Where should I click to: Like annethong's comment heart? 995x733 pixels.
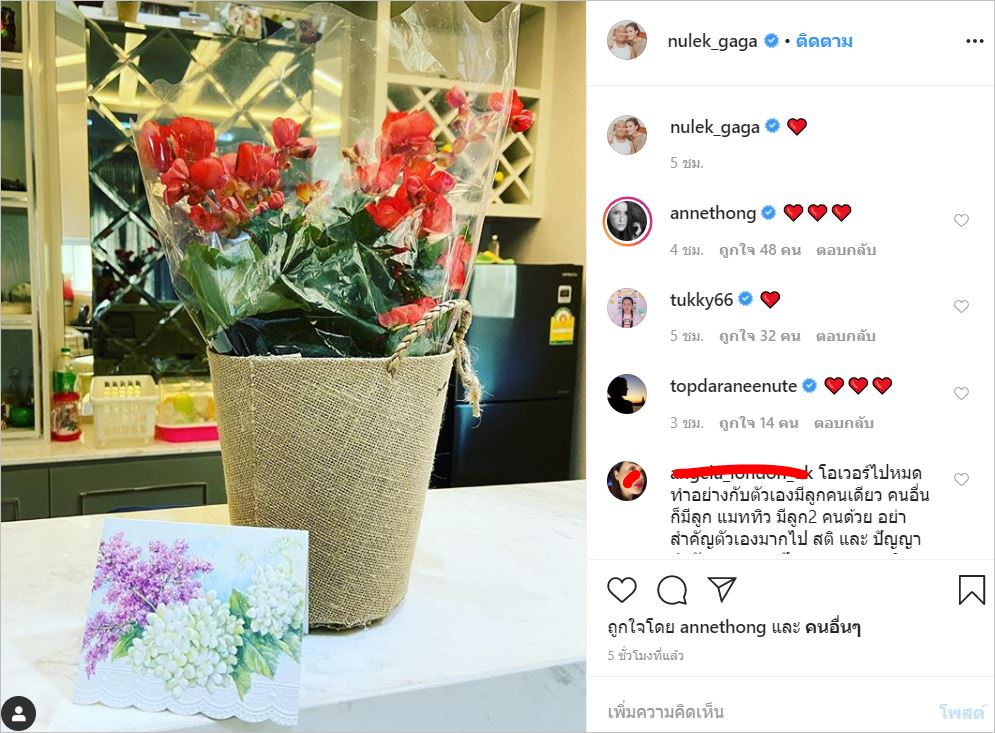point(961,220)
